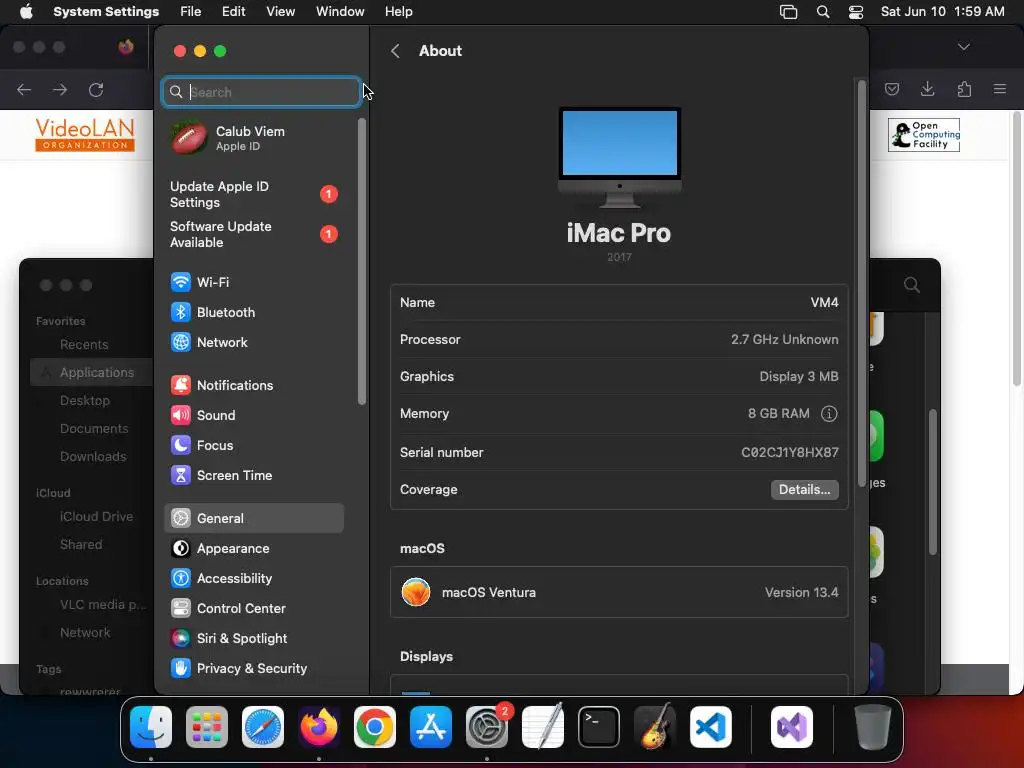Launch Safari from the Dock
The image size is (1024, 768).
pos(263,727)
